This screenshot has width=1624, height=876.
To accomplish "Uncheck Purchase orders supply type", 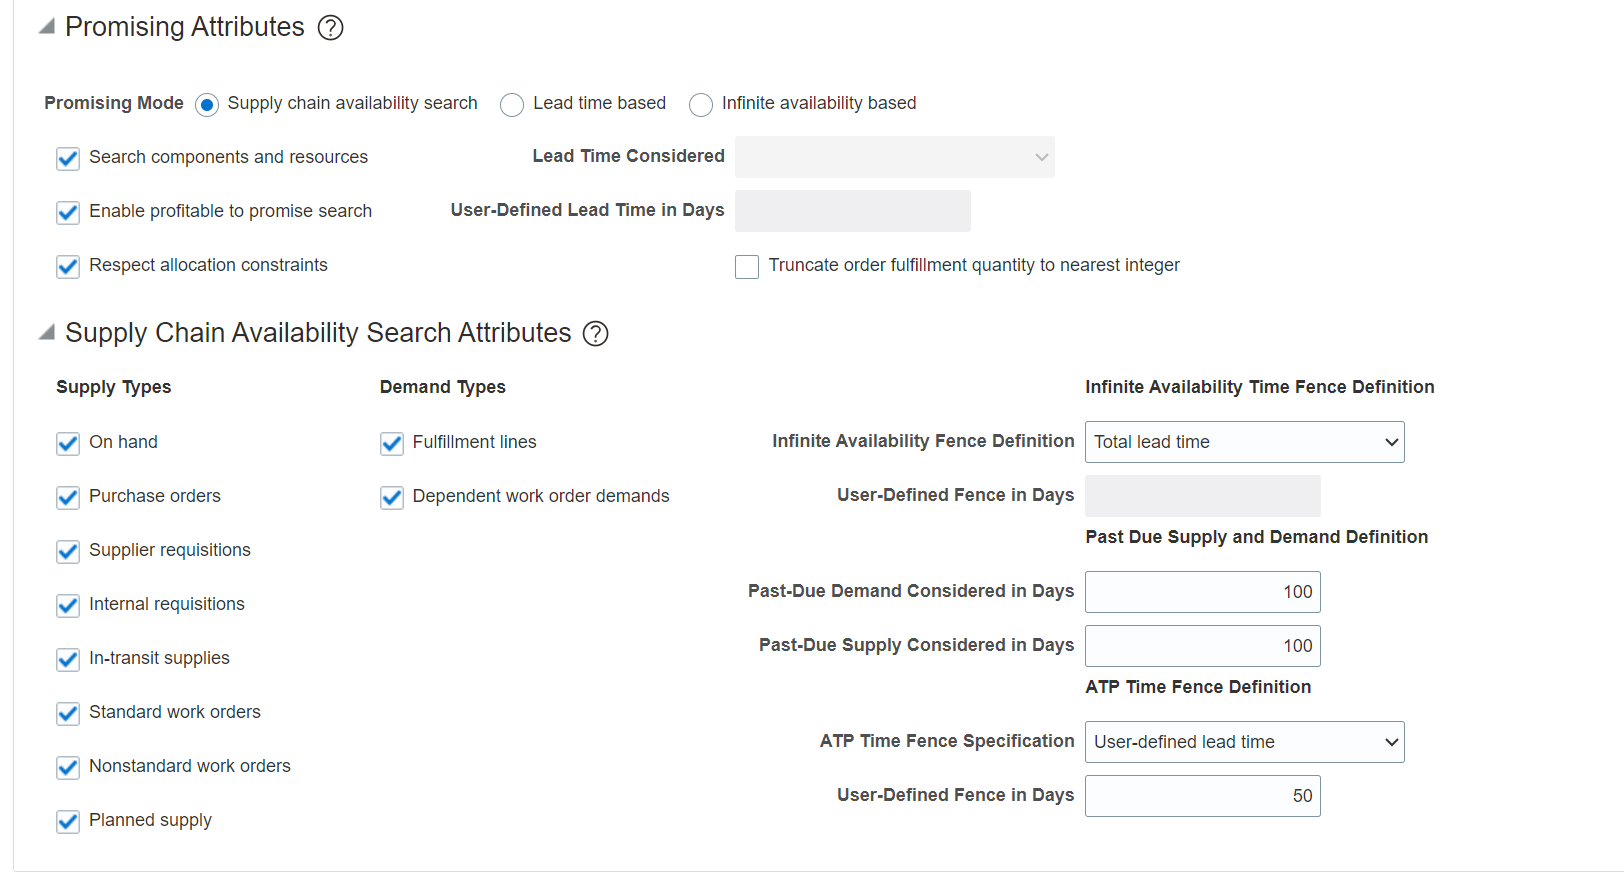I will click(x=68, y=498).
